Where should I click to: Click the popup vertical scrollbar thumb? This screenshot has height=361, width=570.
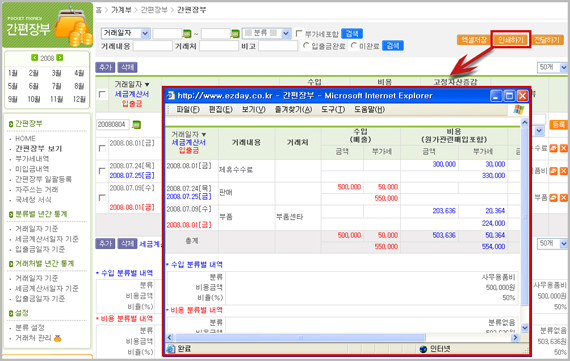point(525,217)
